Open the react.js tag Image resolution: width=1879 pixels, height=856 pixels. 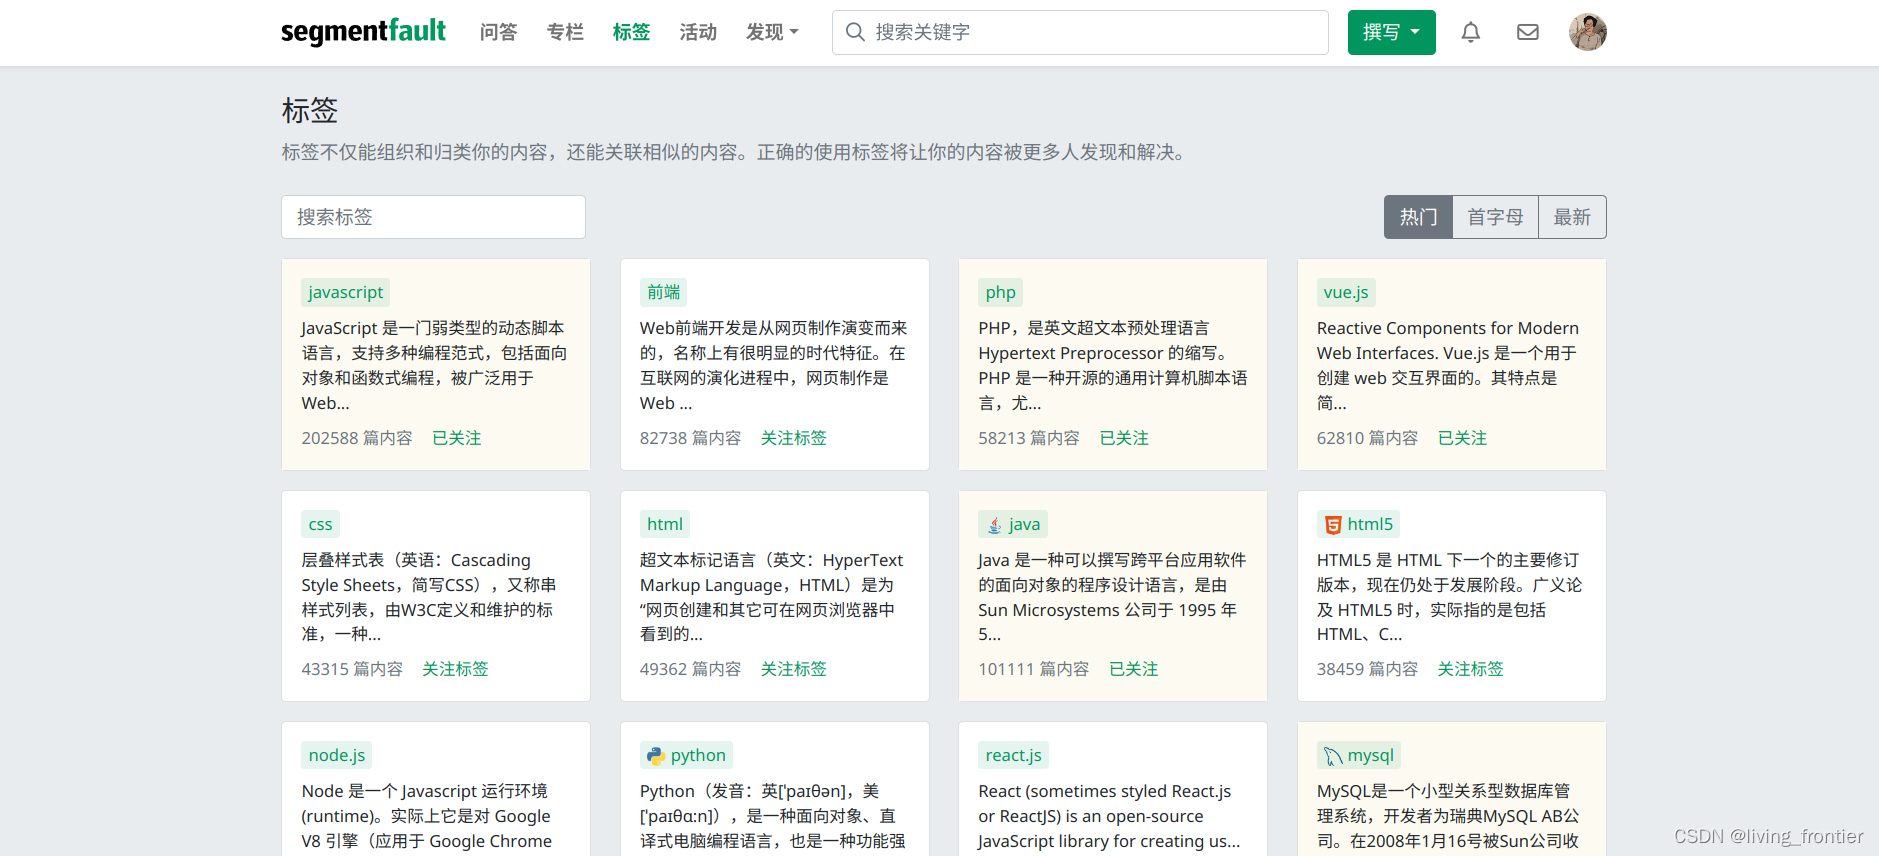click(x=1013, y=755)
